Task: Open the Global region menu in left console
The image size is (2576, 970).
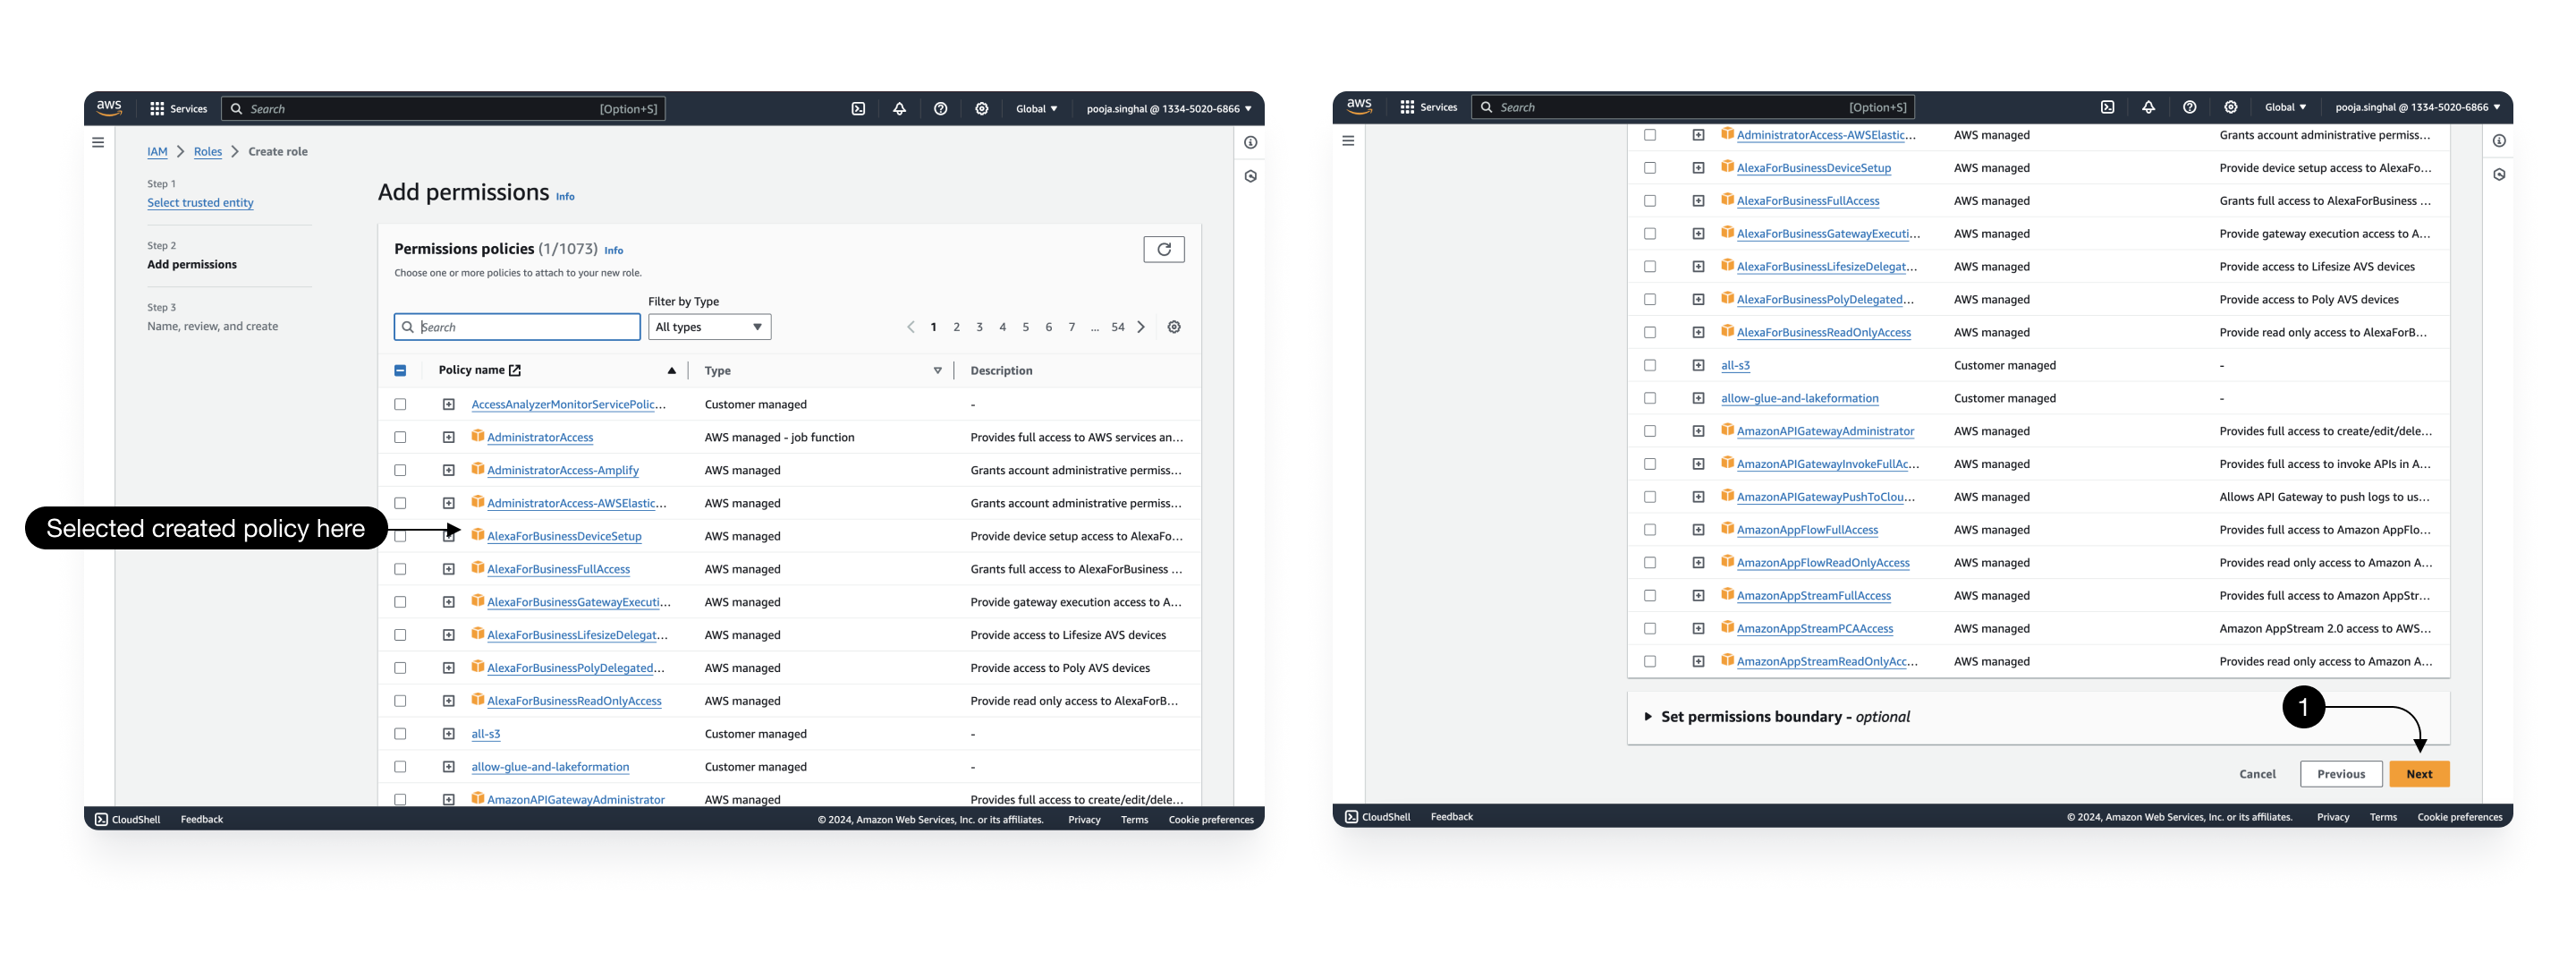Action: pyautogui.click(x=1036, y=109)
